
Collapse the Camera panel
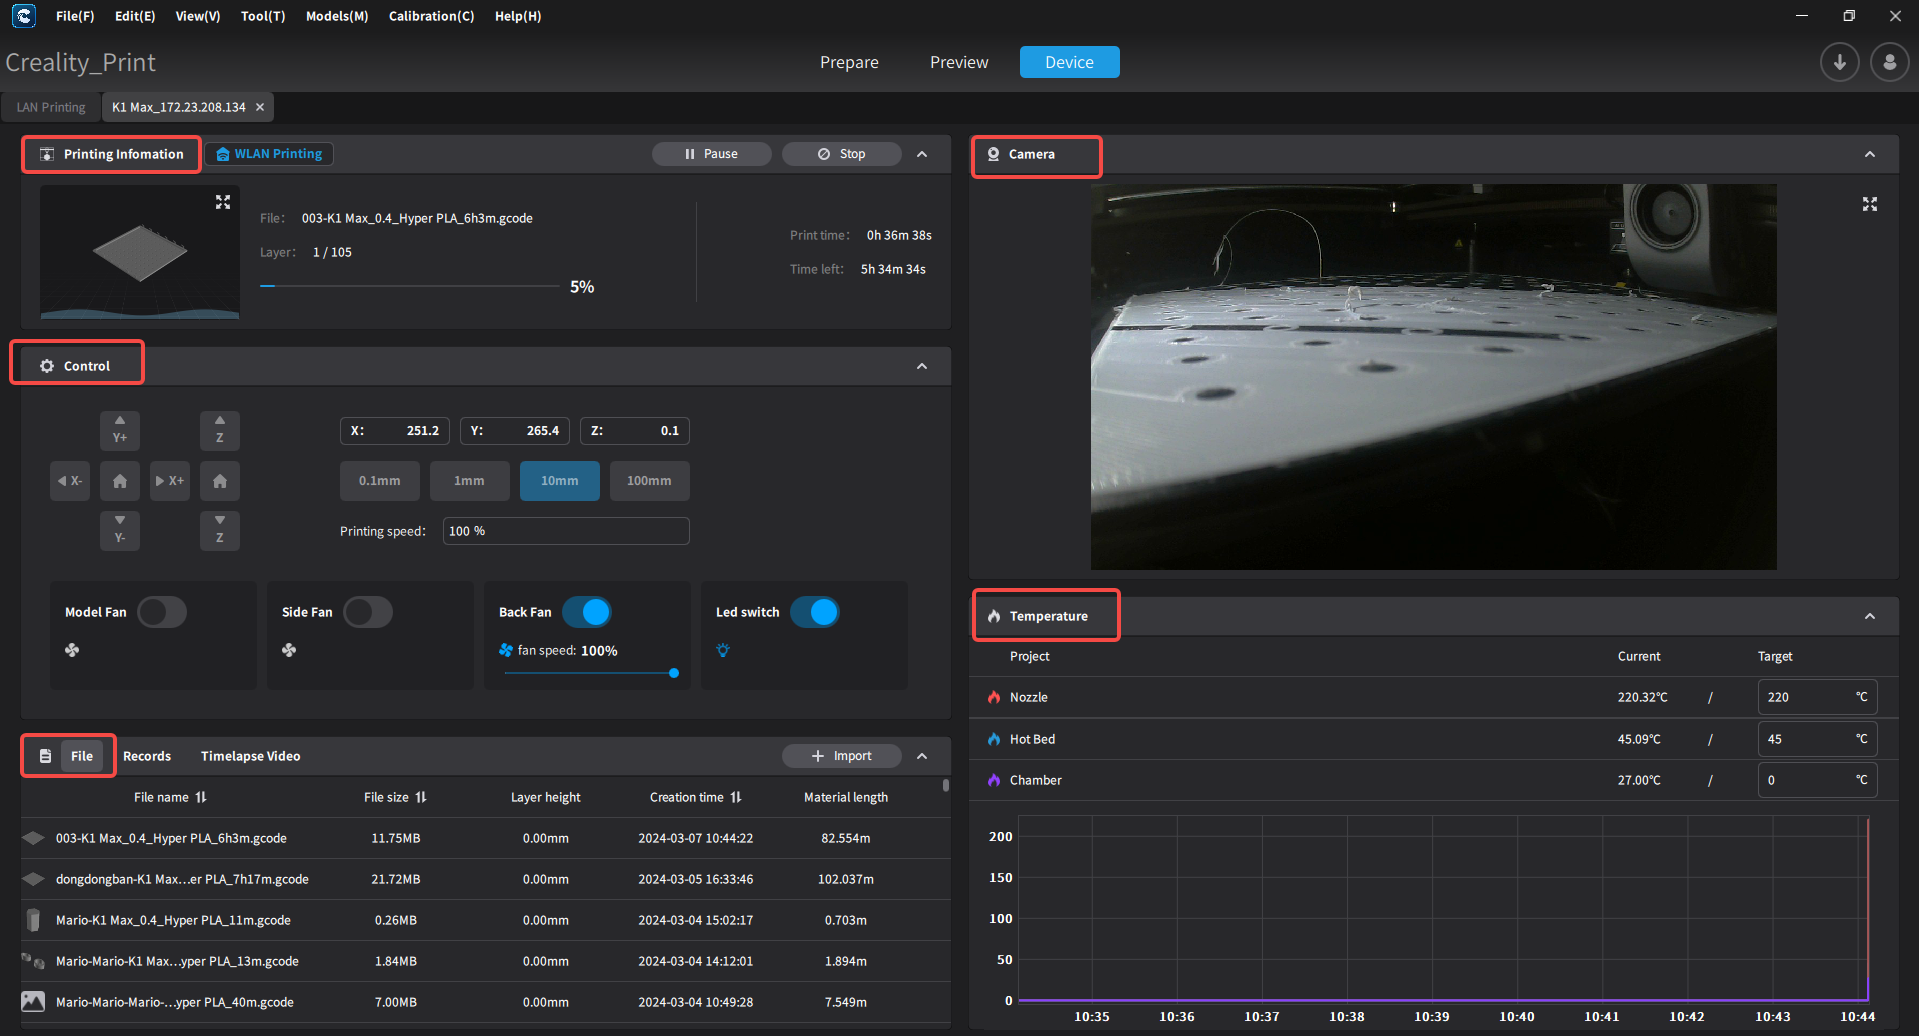pos(1870,154)
